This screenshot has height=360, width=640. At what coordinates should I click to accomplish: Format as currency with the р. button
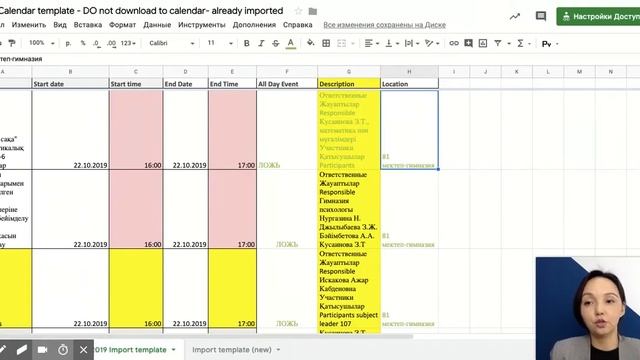(x=68, y=43)
